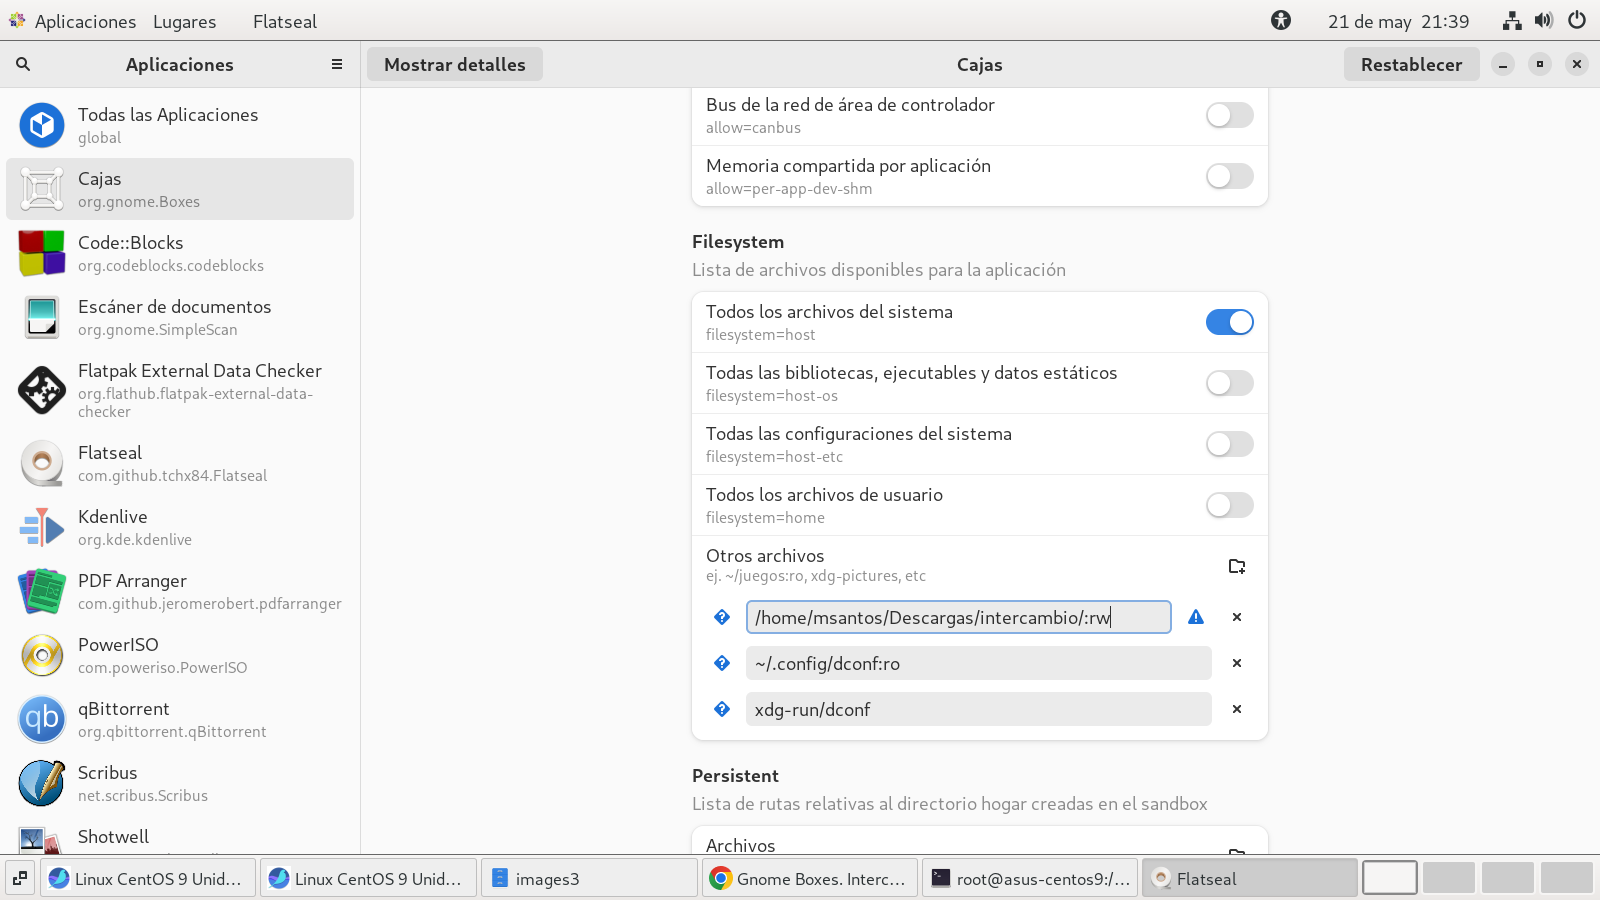
Task: Open the Aplicaciones menu in top bar
Action: (x=84, y=21)
